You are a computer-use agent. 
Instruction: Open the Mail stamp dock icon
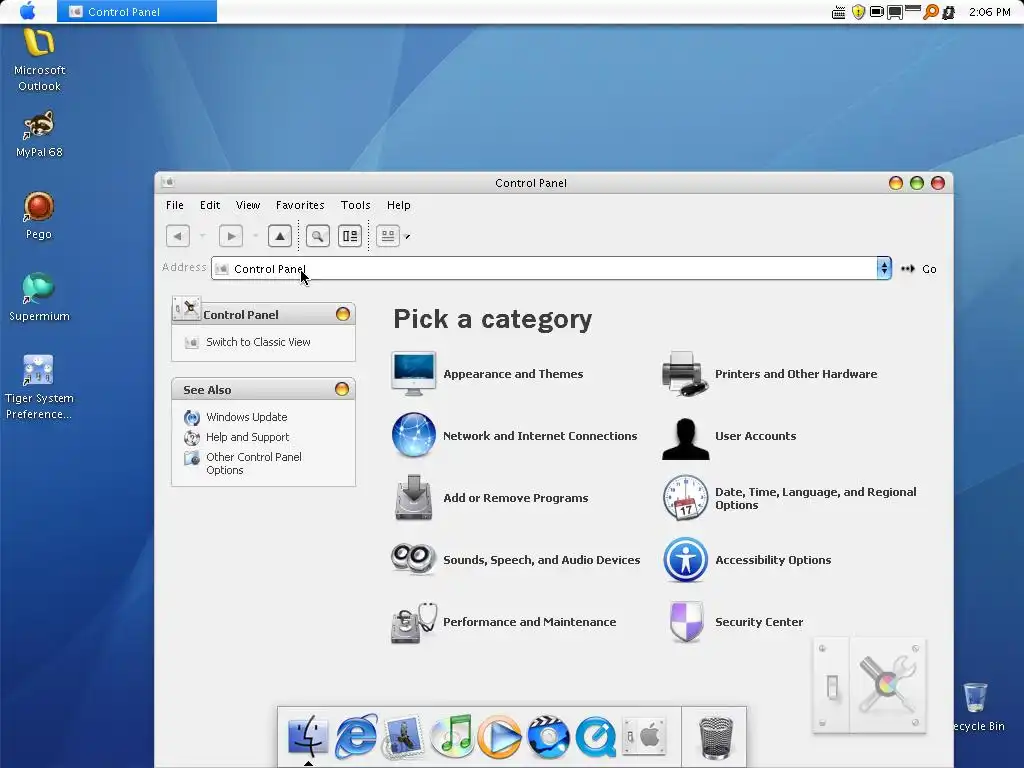(404, 736)
